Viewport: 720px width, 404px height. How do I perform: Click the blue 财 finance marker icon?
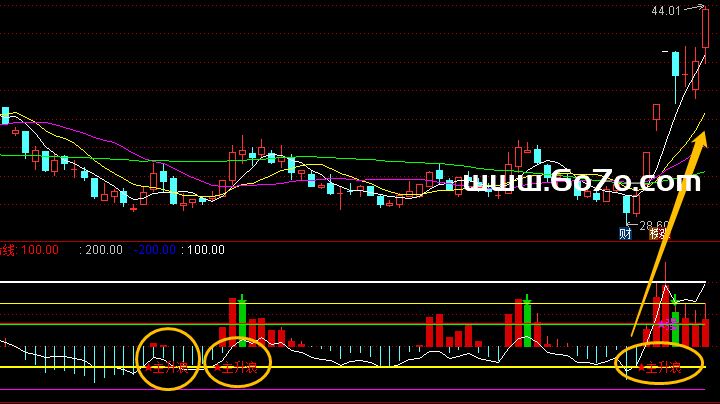point(625,234)
